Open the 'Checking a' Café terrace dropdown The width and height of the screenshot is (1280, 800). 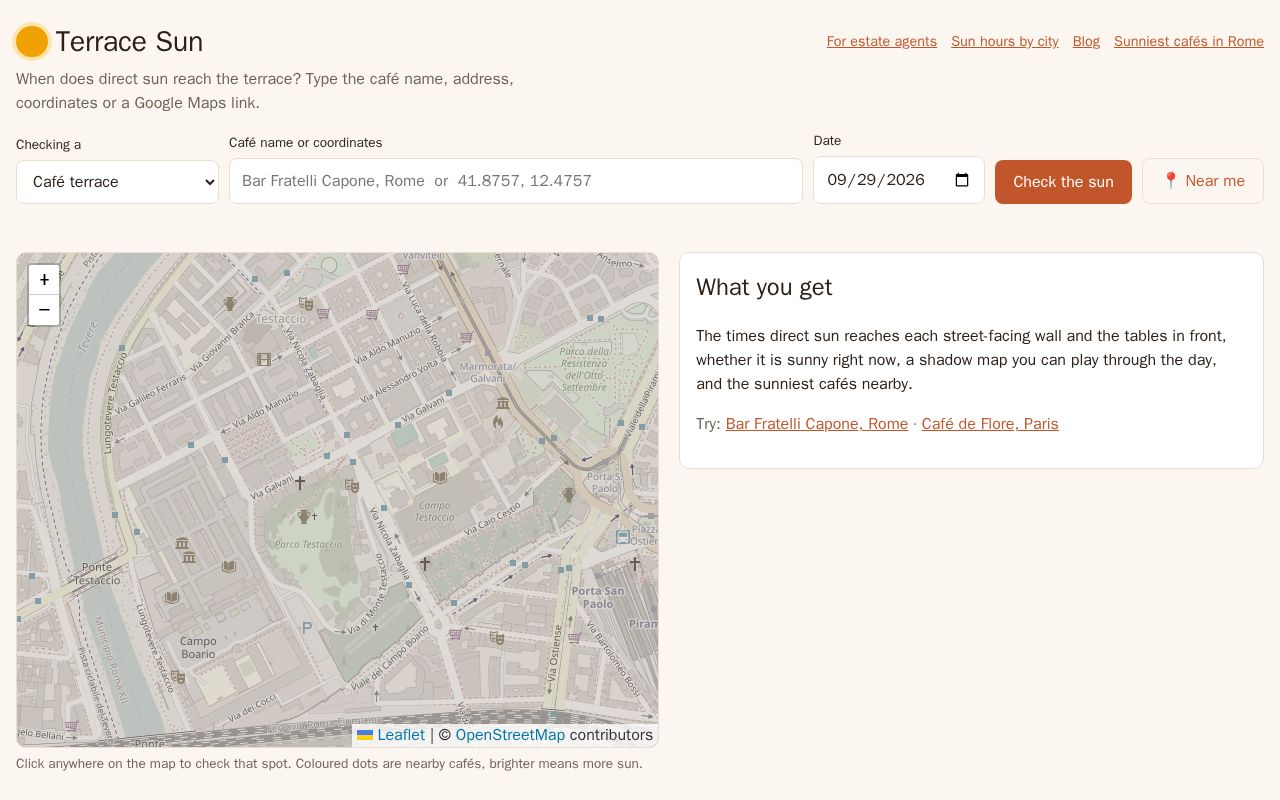[117, 182]
